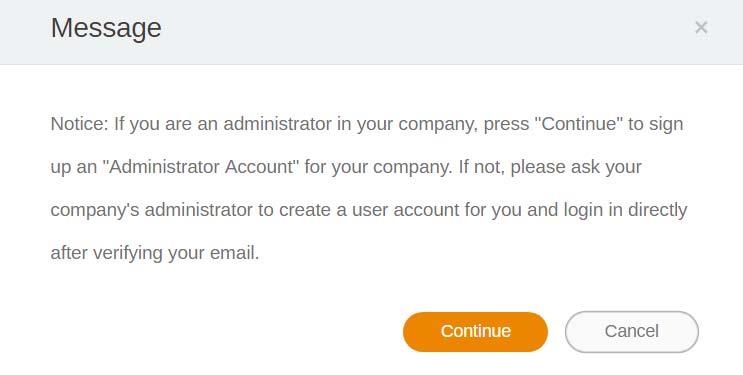Click the 'after verifying your email' line
The width and height of the screenshot is (743, 375).
(x=155, y=253)
